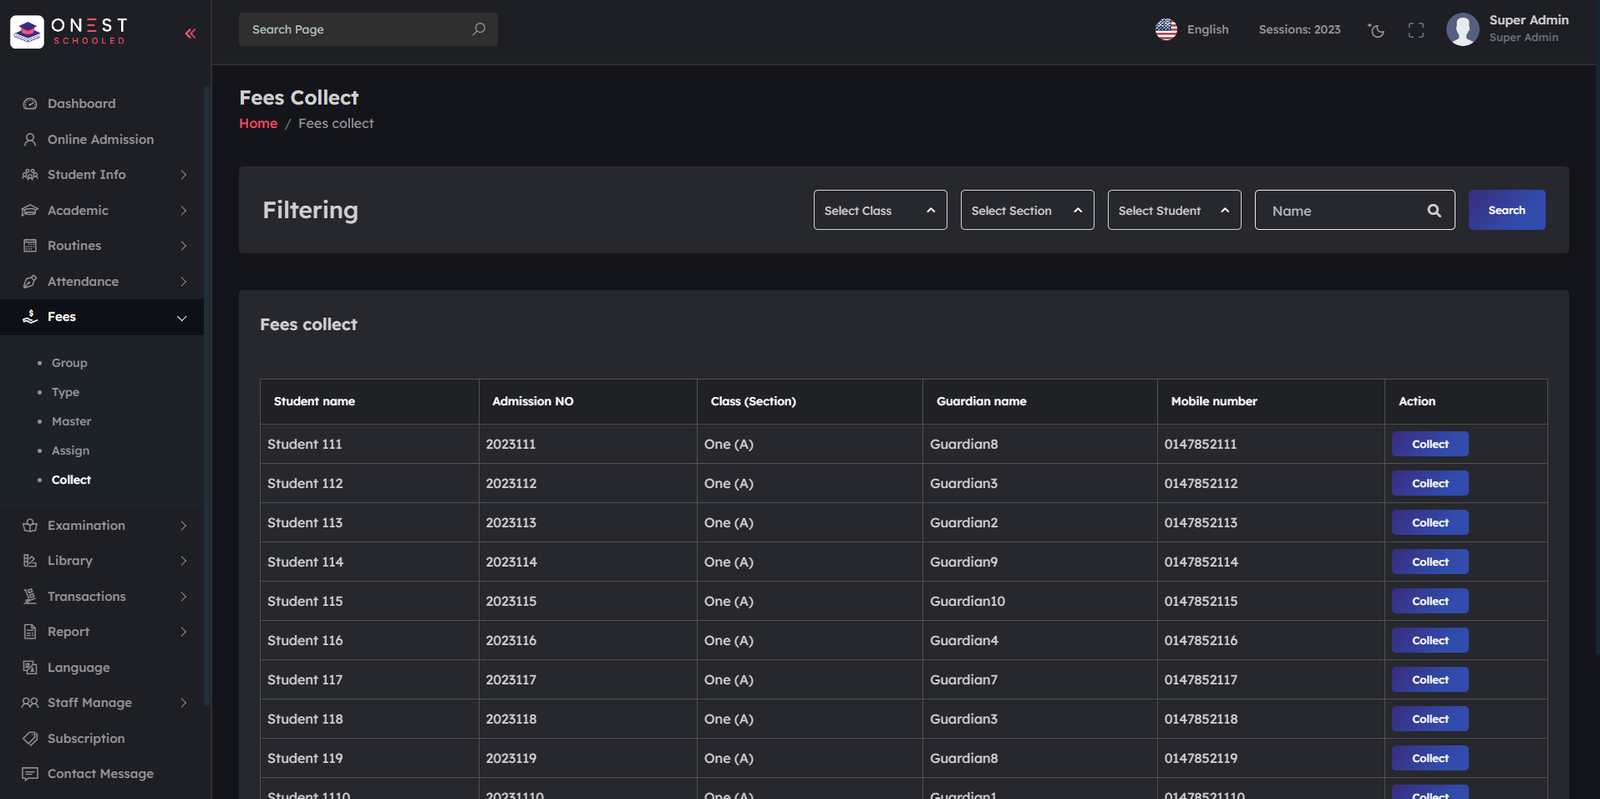Click admission number 2023115 cell
The width and height of the screenshot is (1600, 799).
coord(588,601)
